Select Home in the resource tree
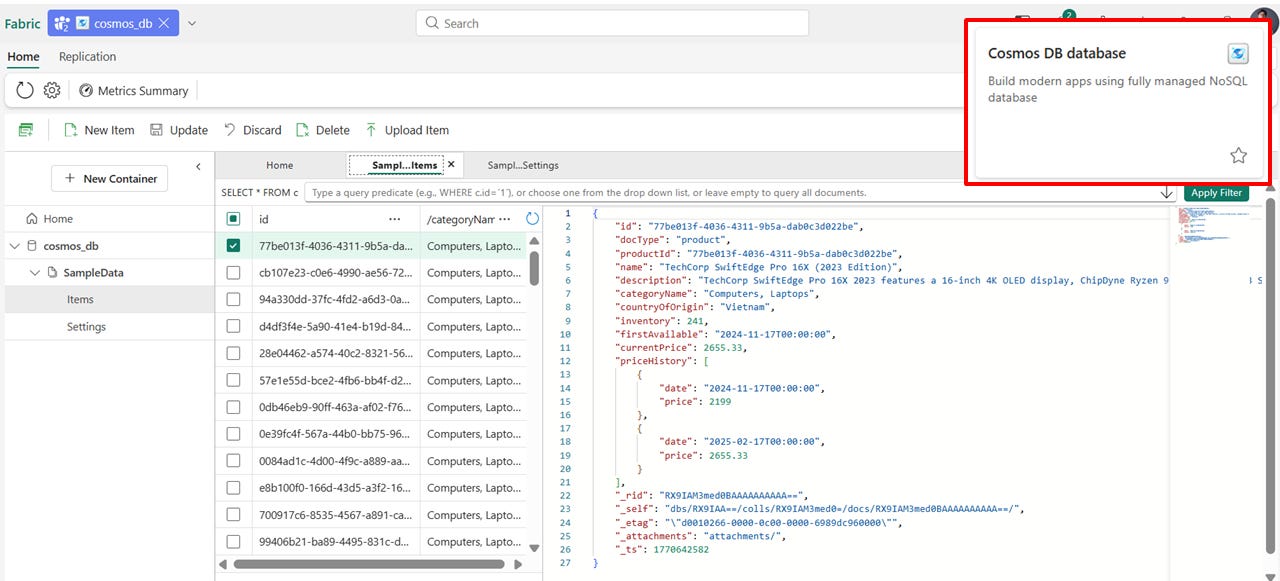Screen dimensions: 1280x581 point(107,219)
